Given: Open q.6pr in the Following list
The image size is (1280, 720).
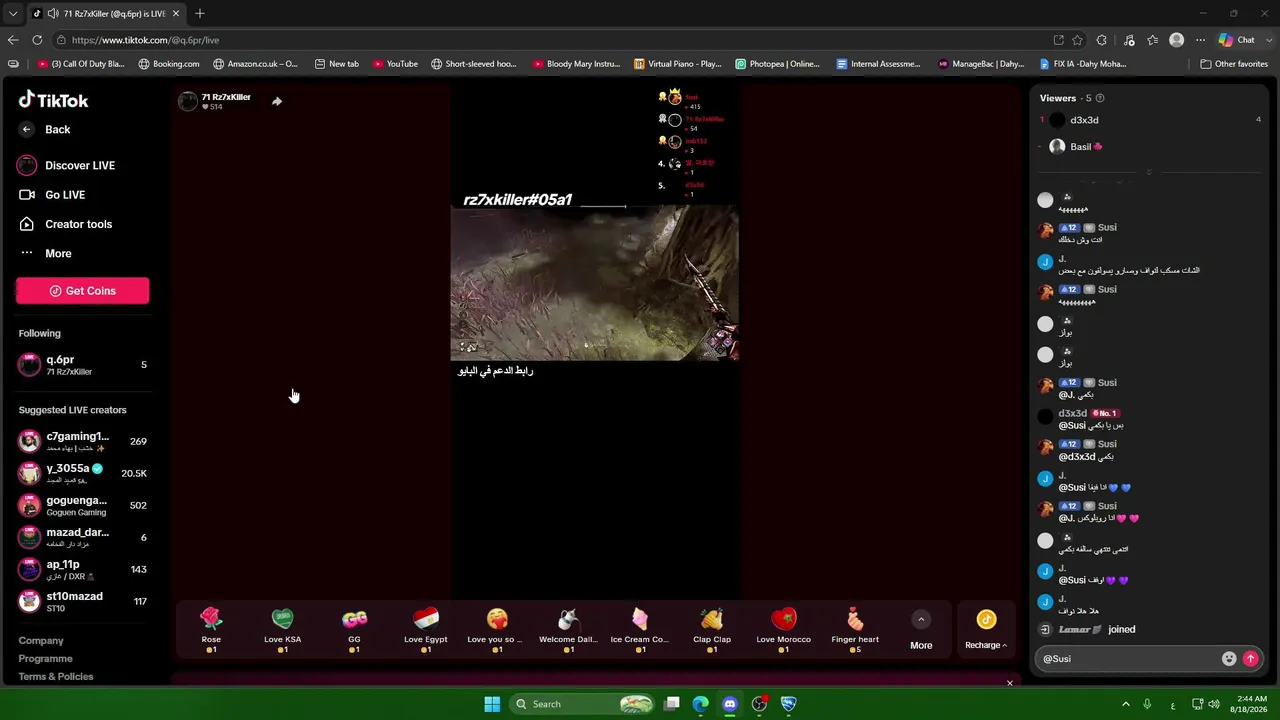Looking at the screenshot, I should (83, 365).
